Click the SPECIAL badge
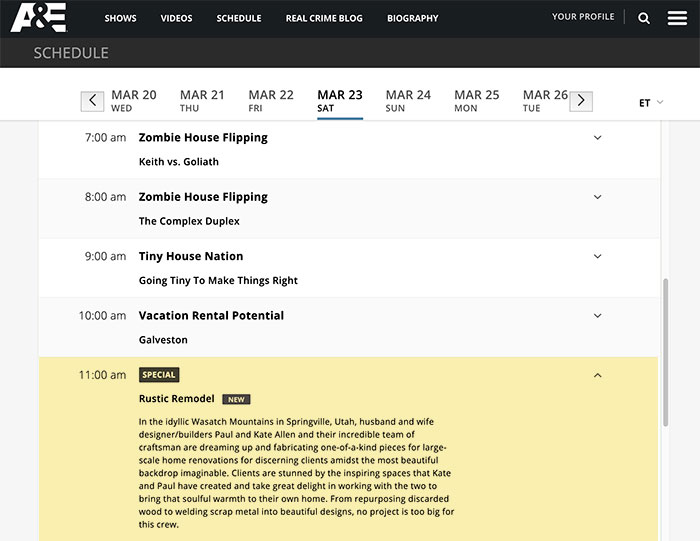Screen dimensions: 700x541 click(159, 375)
